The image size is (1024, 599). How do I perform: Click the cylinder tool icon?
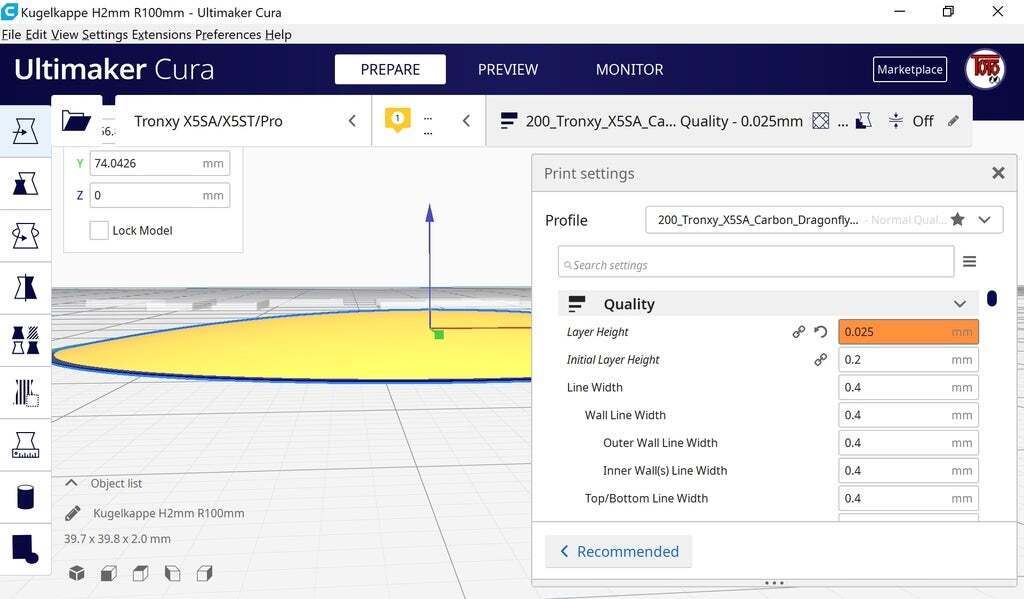pos(25,497)
